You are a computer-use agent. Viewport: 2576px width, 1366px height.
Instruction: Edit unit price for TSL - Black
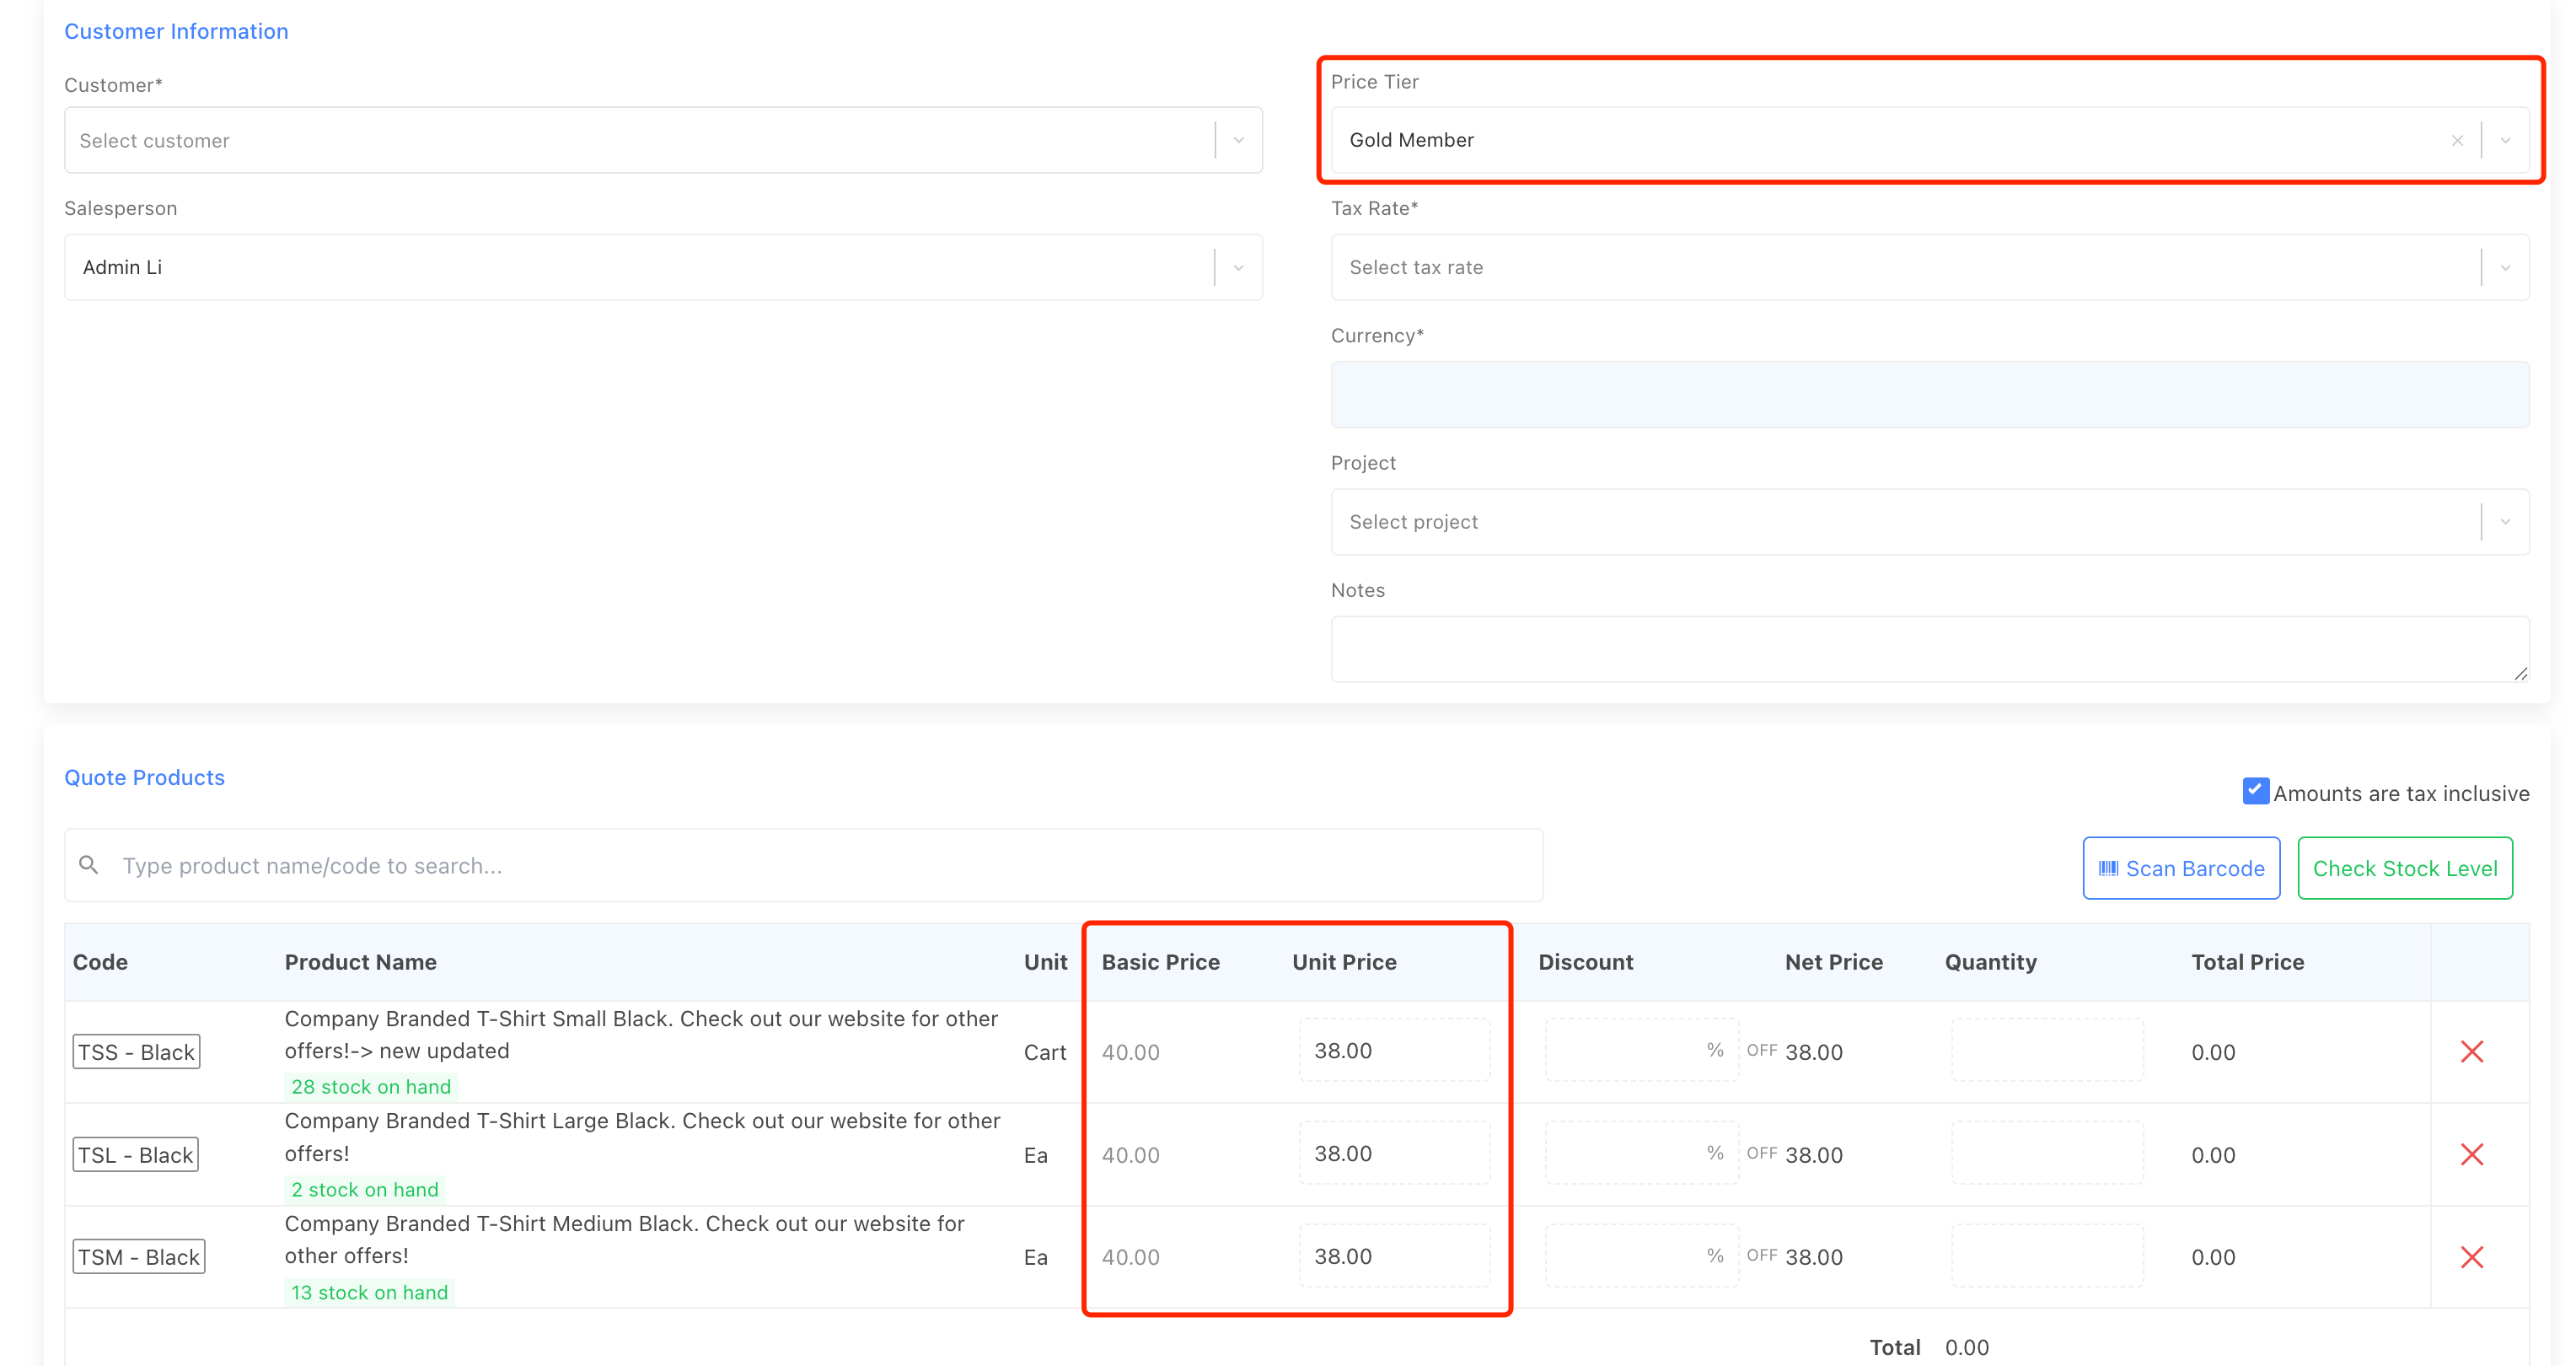(1394, 1153)
